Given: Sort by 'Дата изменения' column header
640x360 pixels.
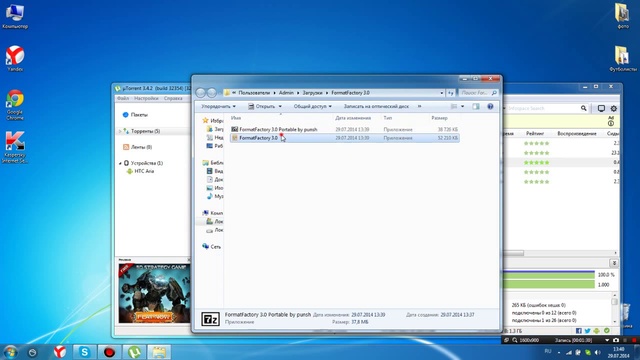Looking at the screenshot, I should tap(353, 118).
